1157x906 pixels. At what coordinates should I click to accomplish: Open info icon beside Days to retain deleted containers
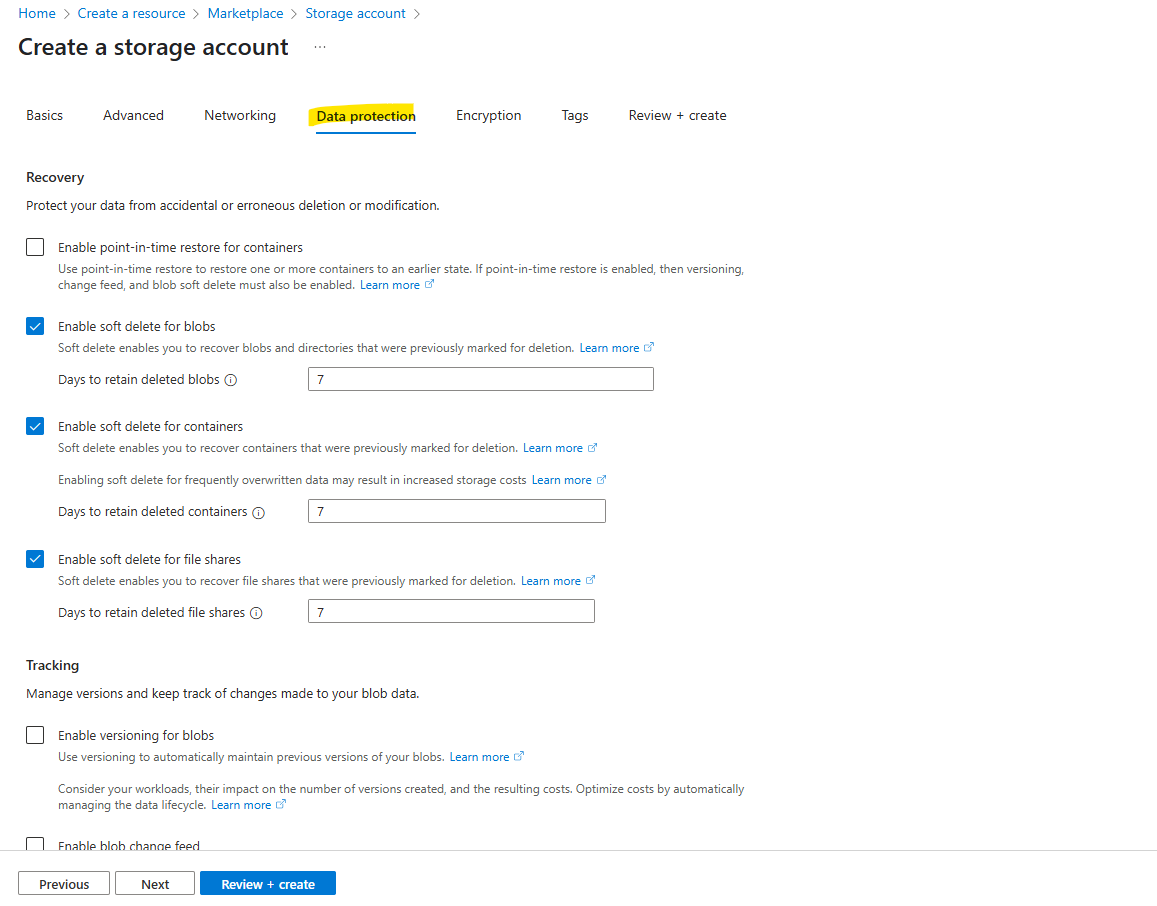coord(258,513)
